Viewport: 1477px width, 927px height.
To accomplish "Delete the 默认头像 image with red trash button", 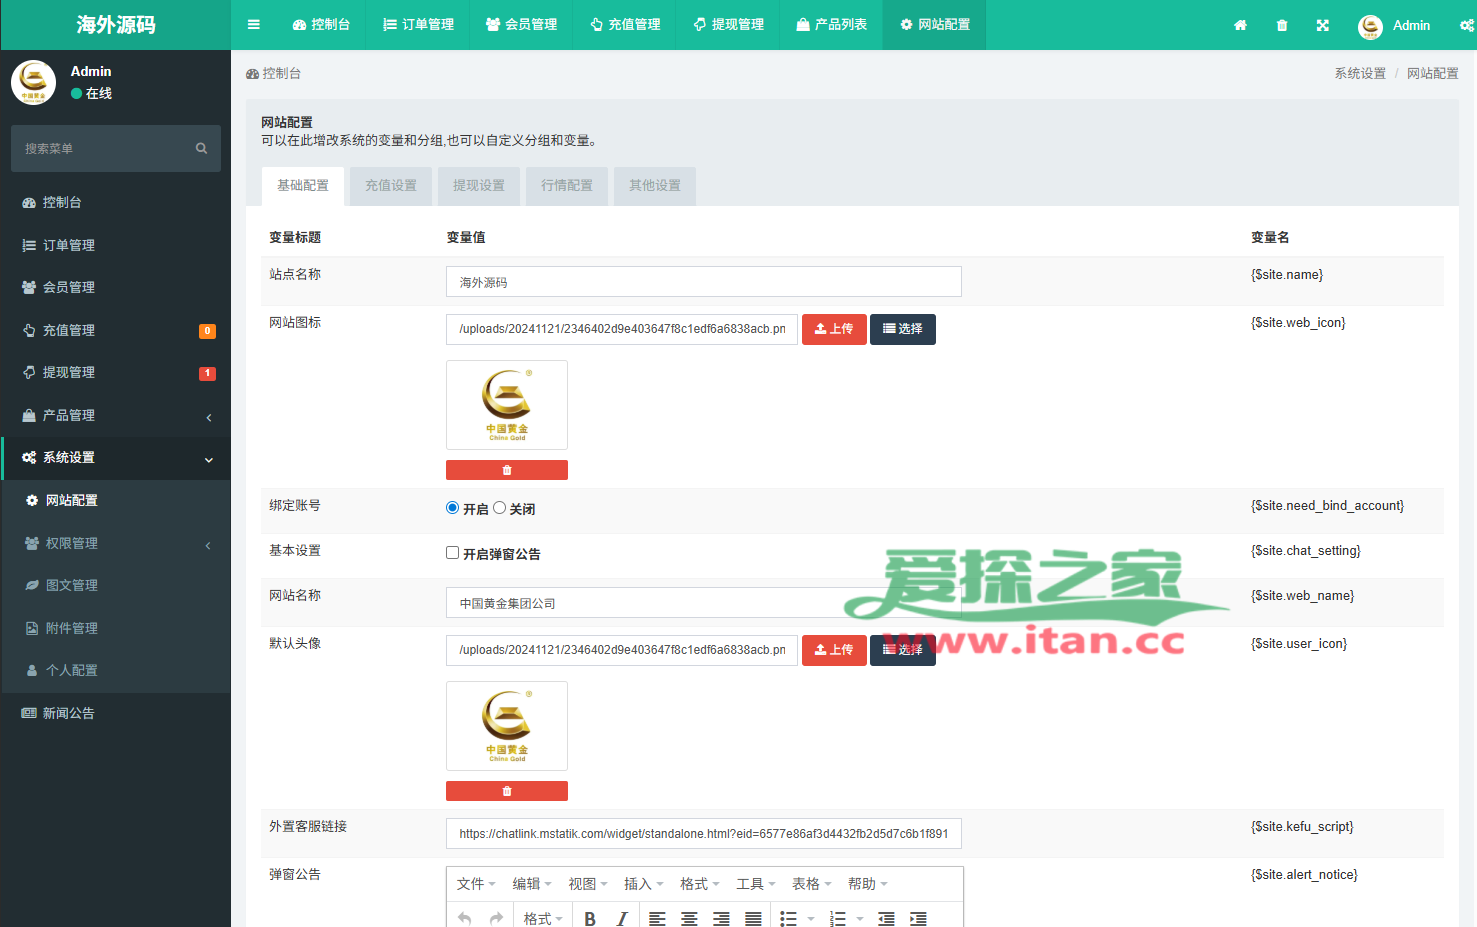I will click(x=507, y=791).
